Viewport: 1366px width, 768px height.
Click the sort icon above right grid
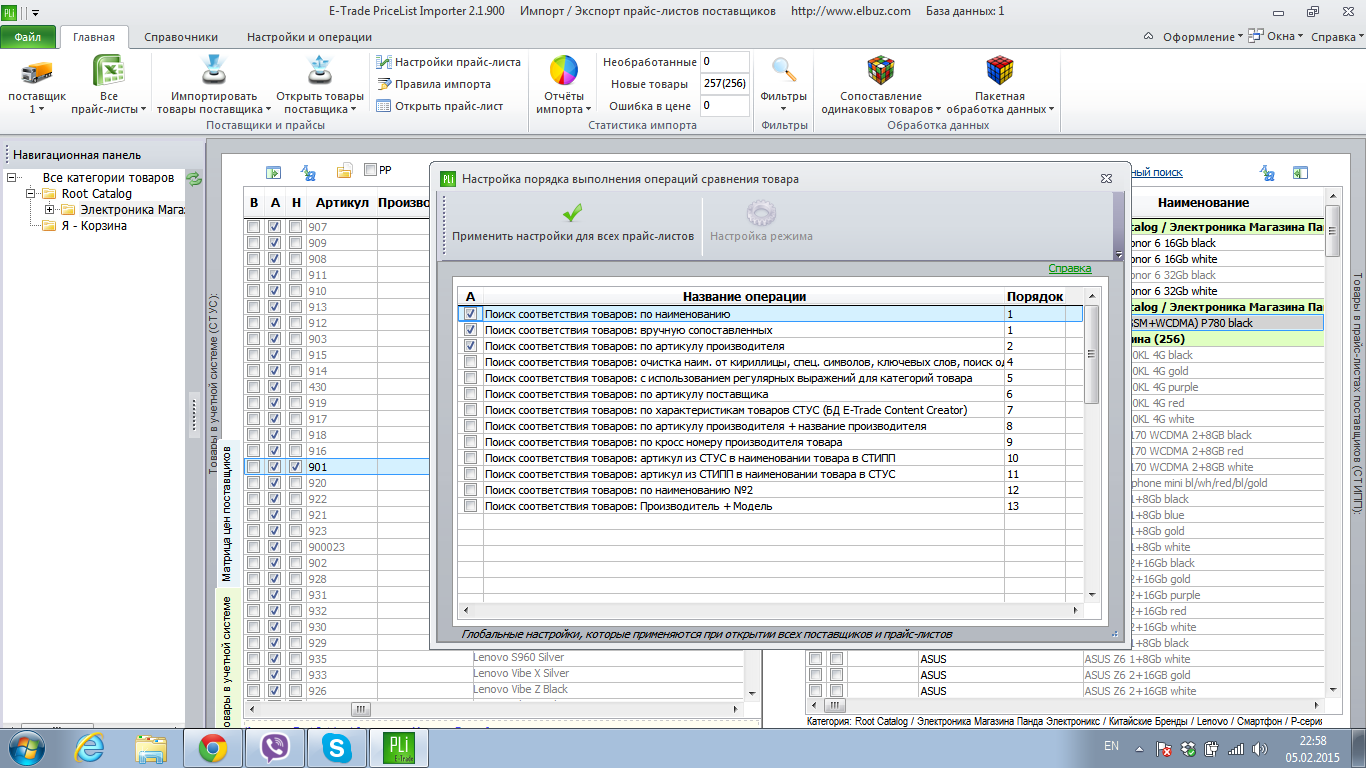(1267, 172)
